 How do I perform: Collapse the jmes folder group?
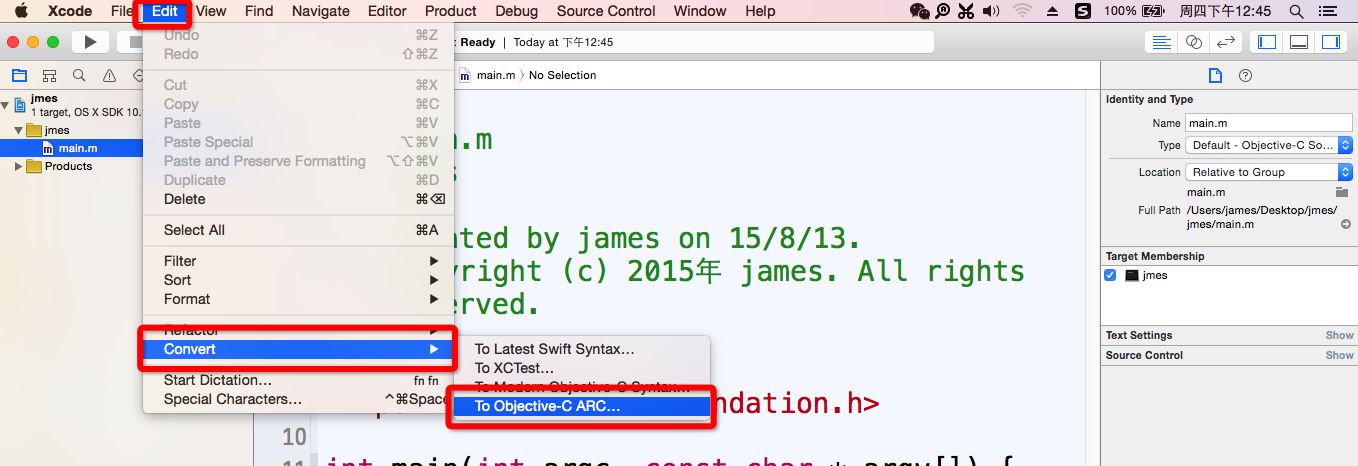tap(19, 130)
